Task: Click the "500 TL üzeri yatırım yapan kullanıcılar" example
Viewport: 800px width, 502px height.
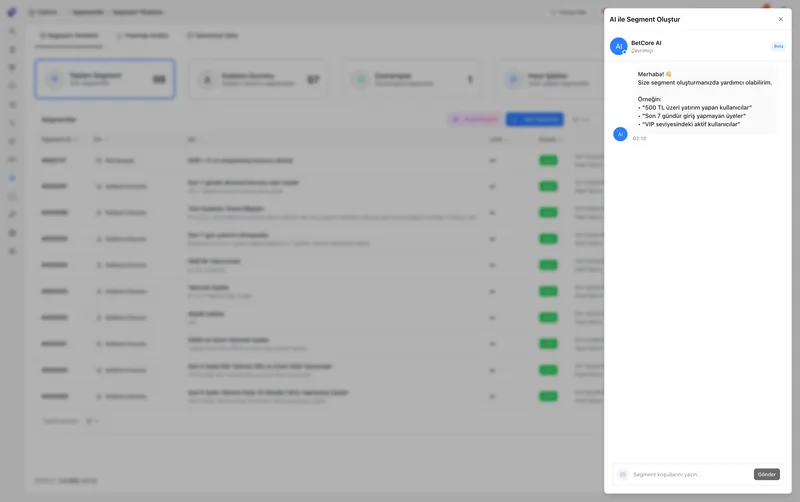Action: coord(696,108)
